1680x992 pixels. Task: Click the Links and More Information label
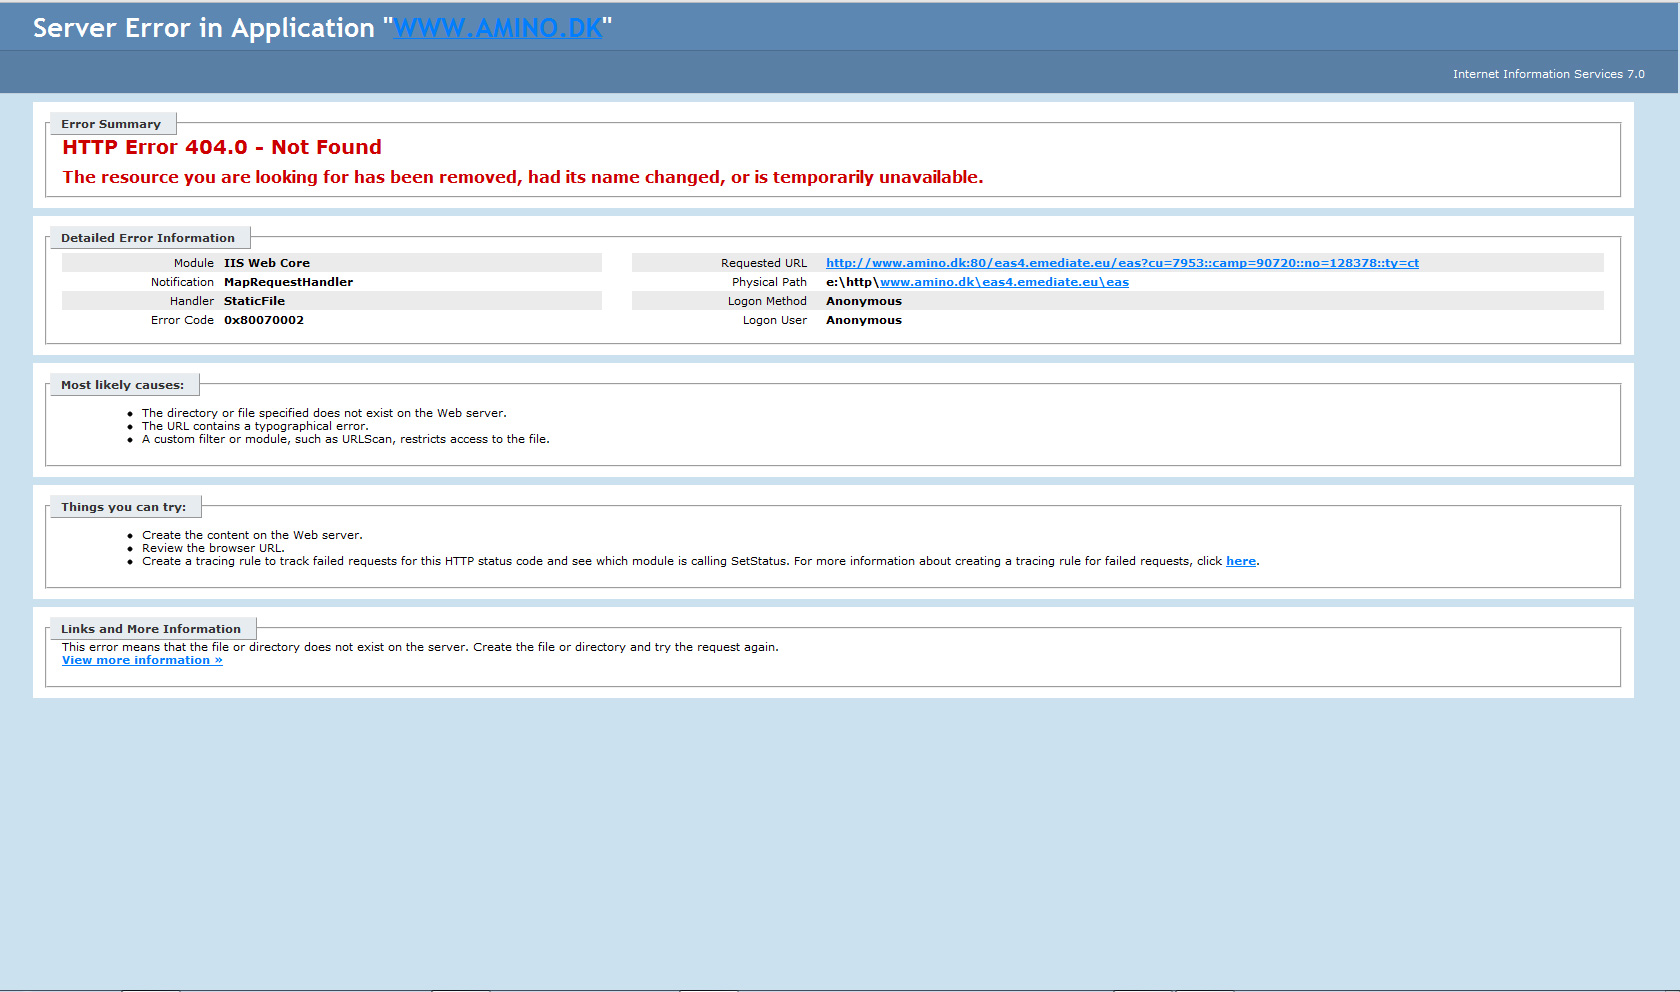(x=151, y=629)
